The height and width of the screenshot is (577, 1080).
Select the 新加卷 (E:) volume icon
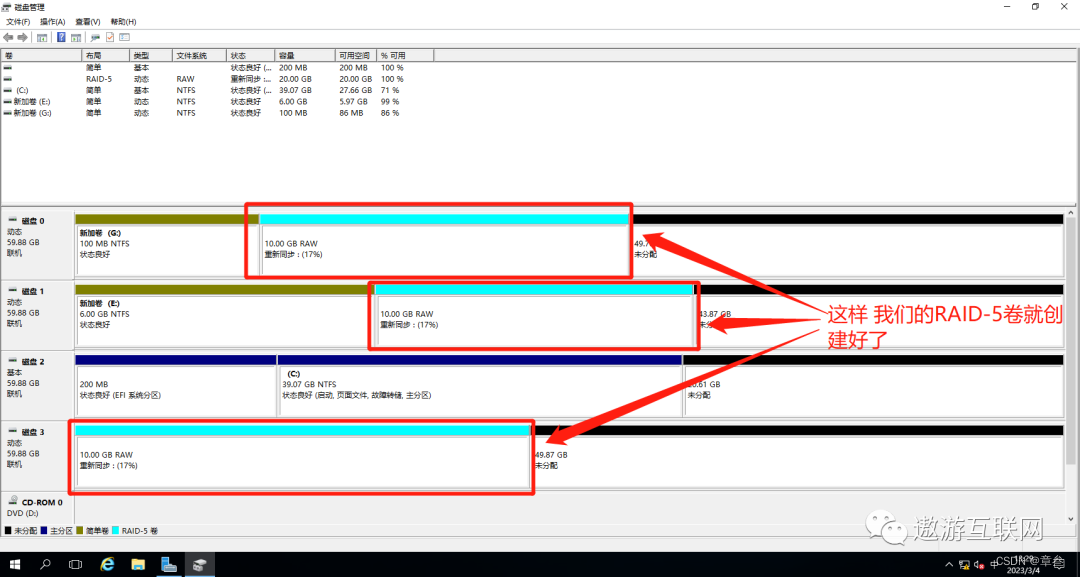(8, 101)
